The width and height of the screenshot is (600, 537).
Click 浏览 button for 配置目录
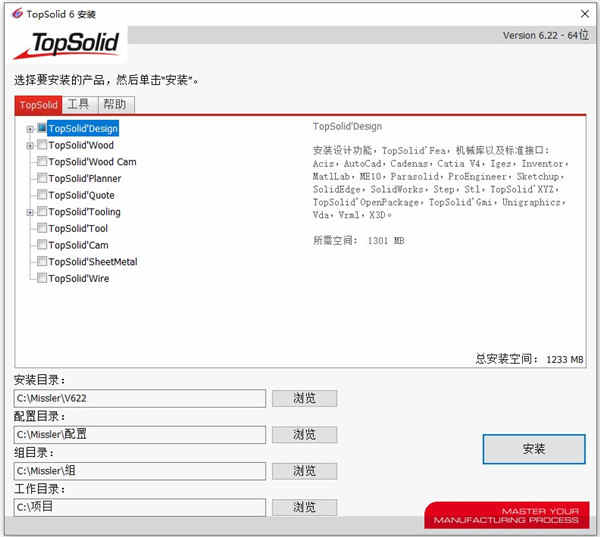pos(305,435)
